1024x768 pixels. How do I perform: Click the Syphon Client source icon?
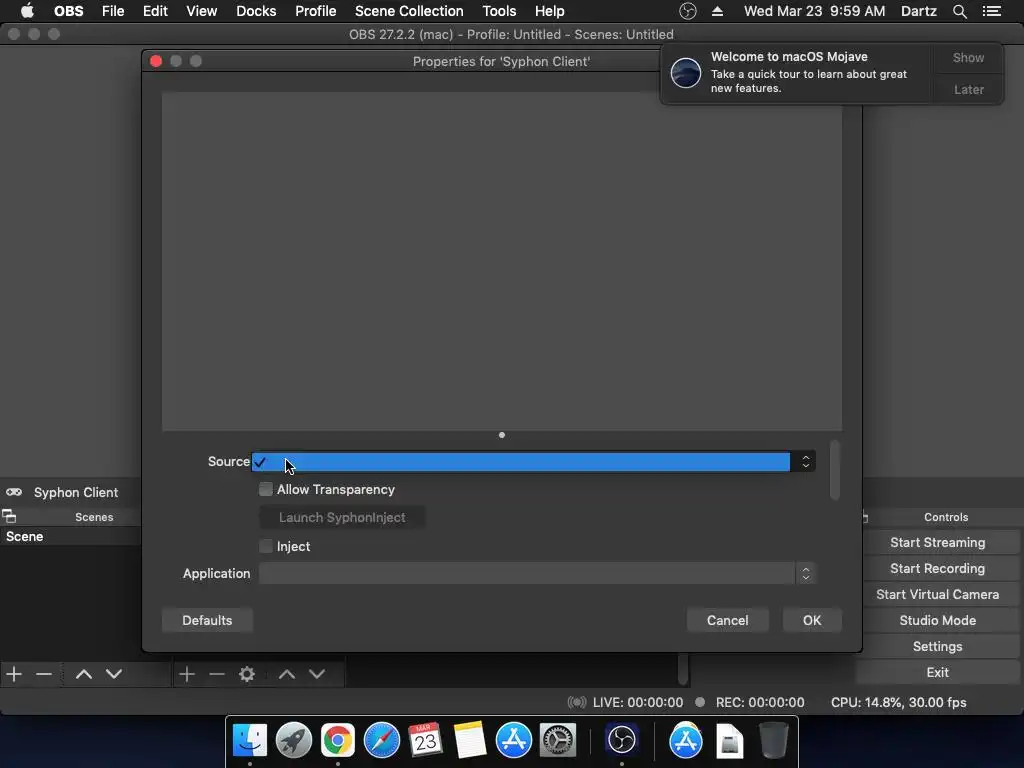[14, 492]
